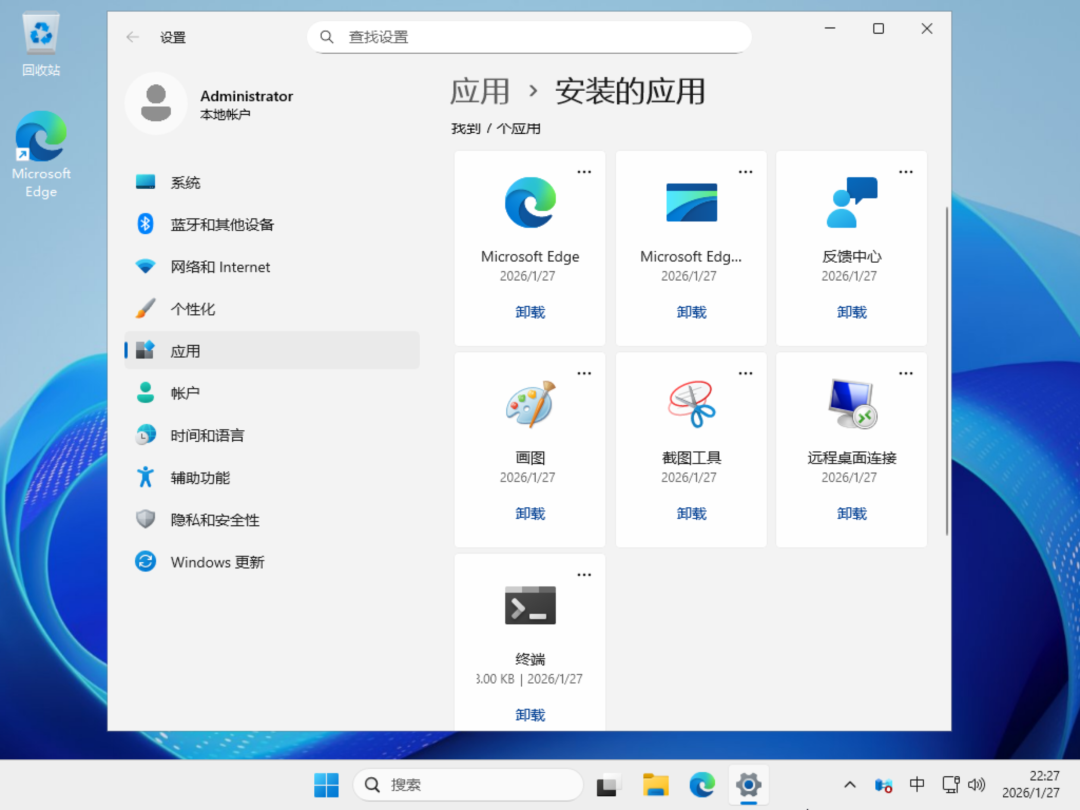The width and height of the screenshot is (1080, 810).
Task: Uninstall Microsoft Edge via 卸载 link
Action: pos(530,312)
